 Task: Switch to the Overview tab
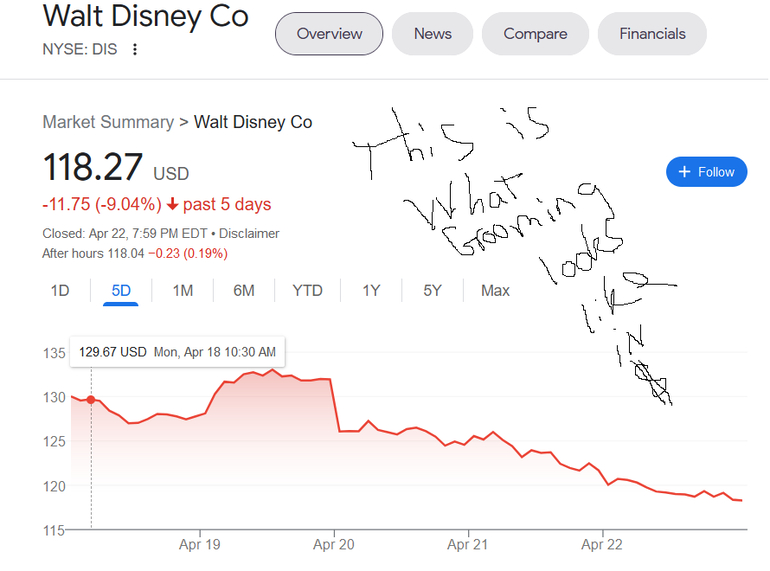(x=329, y=34)
